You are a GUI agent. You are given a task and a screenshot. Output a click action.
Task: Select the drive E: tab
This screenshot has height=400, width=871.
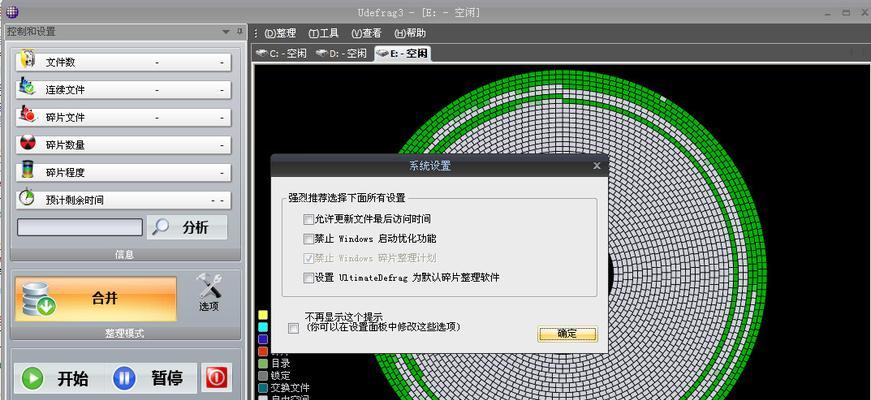402,54
